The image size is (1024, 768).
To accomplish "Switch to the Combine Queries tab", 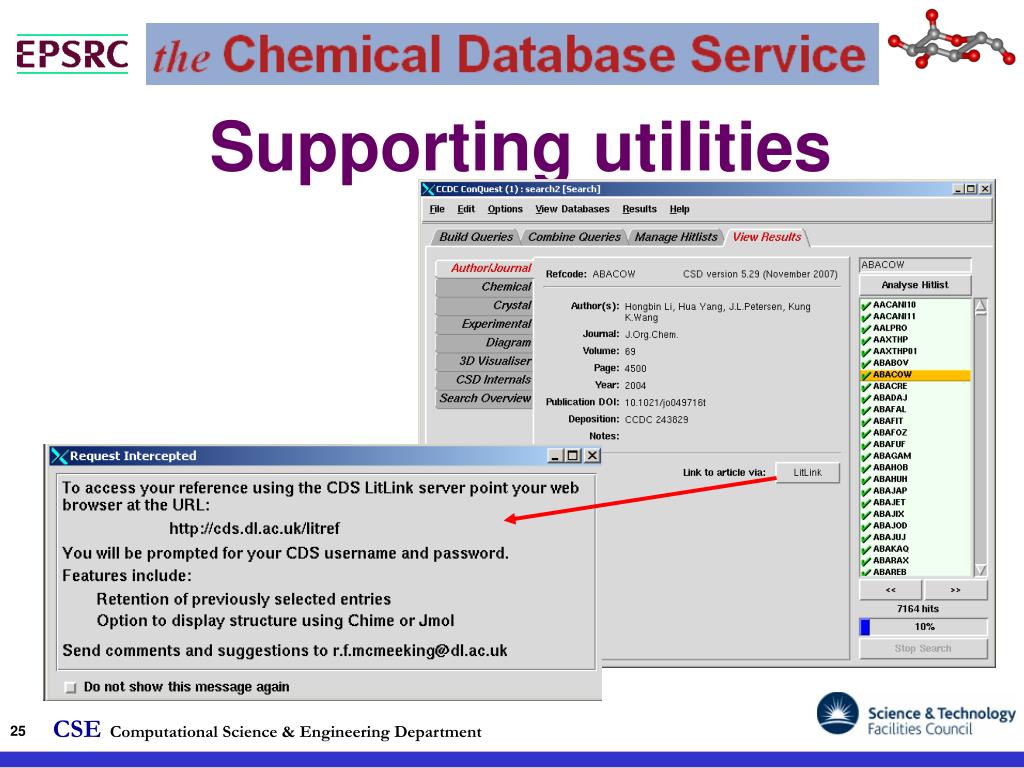I will tap(574, 237).
